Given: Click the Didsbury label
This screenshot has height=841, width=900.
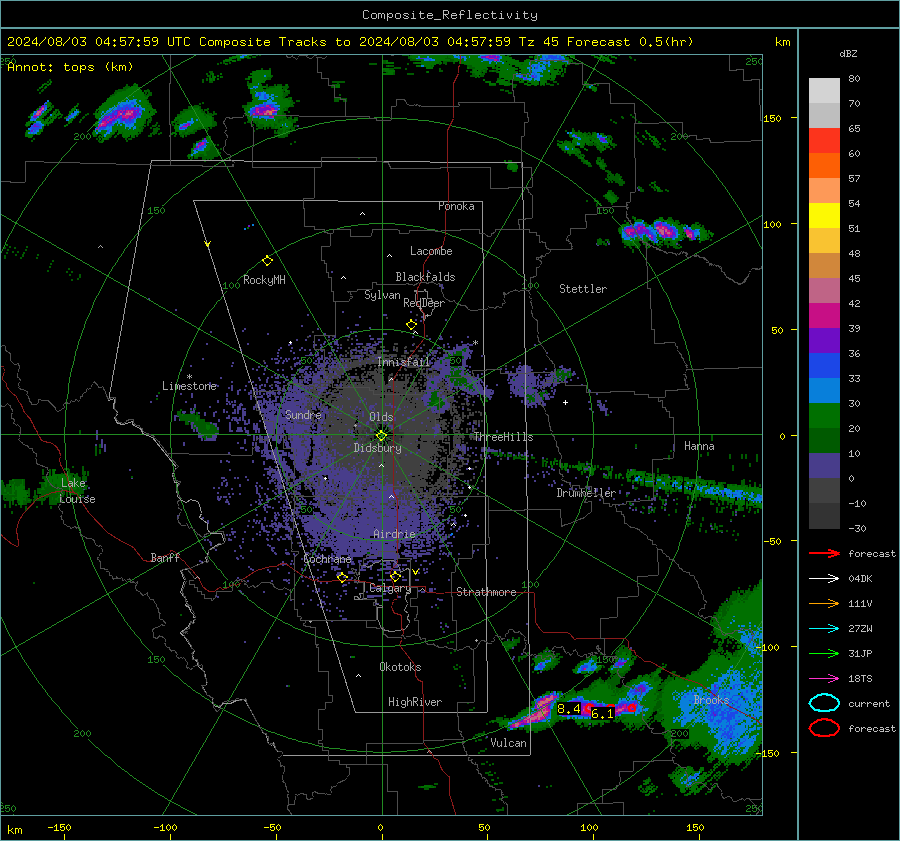Looking at the screenshot, I should click(x=377, y=448).
